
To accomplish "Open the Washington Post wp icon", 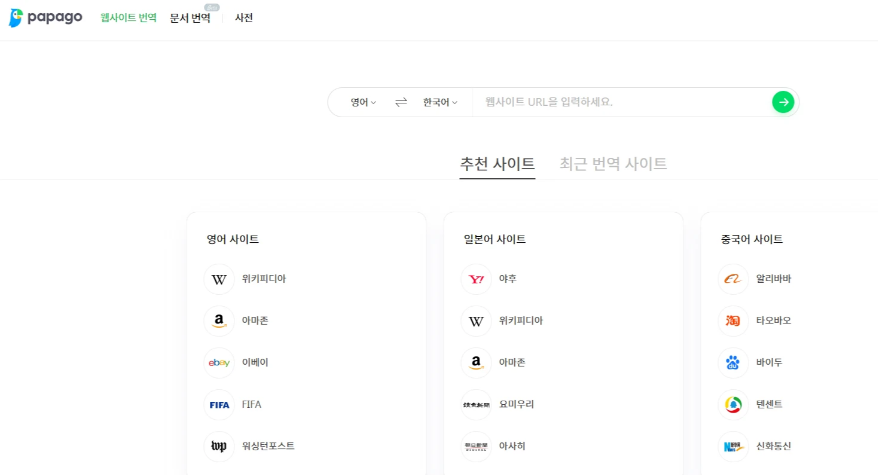I will point(219,446).
